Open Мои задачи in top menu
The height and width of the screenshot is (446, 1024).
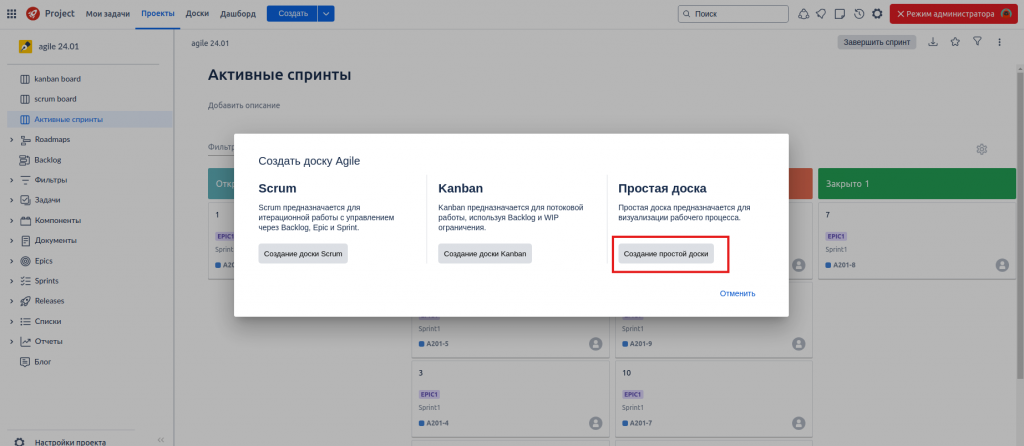[108, 14]
